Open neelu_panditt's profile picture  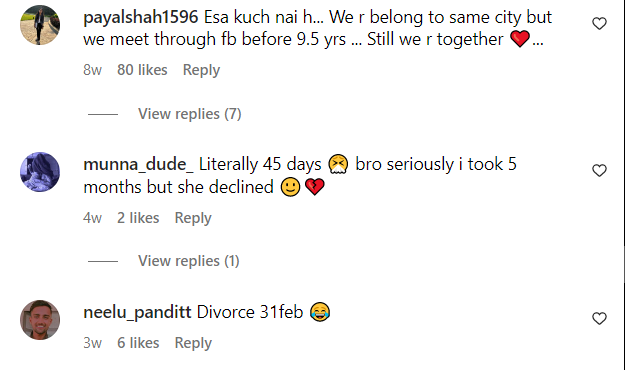coord(40,320)
